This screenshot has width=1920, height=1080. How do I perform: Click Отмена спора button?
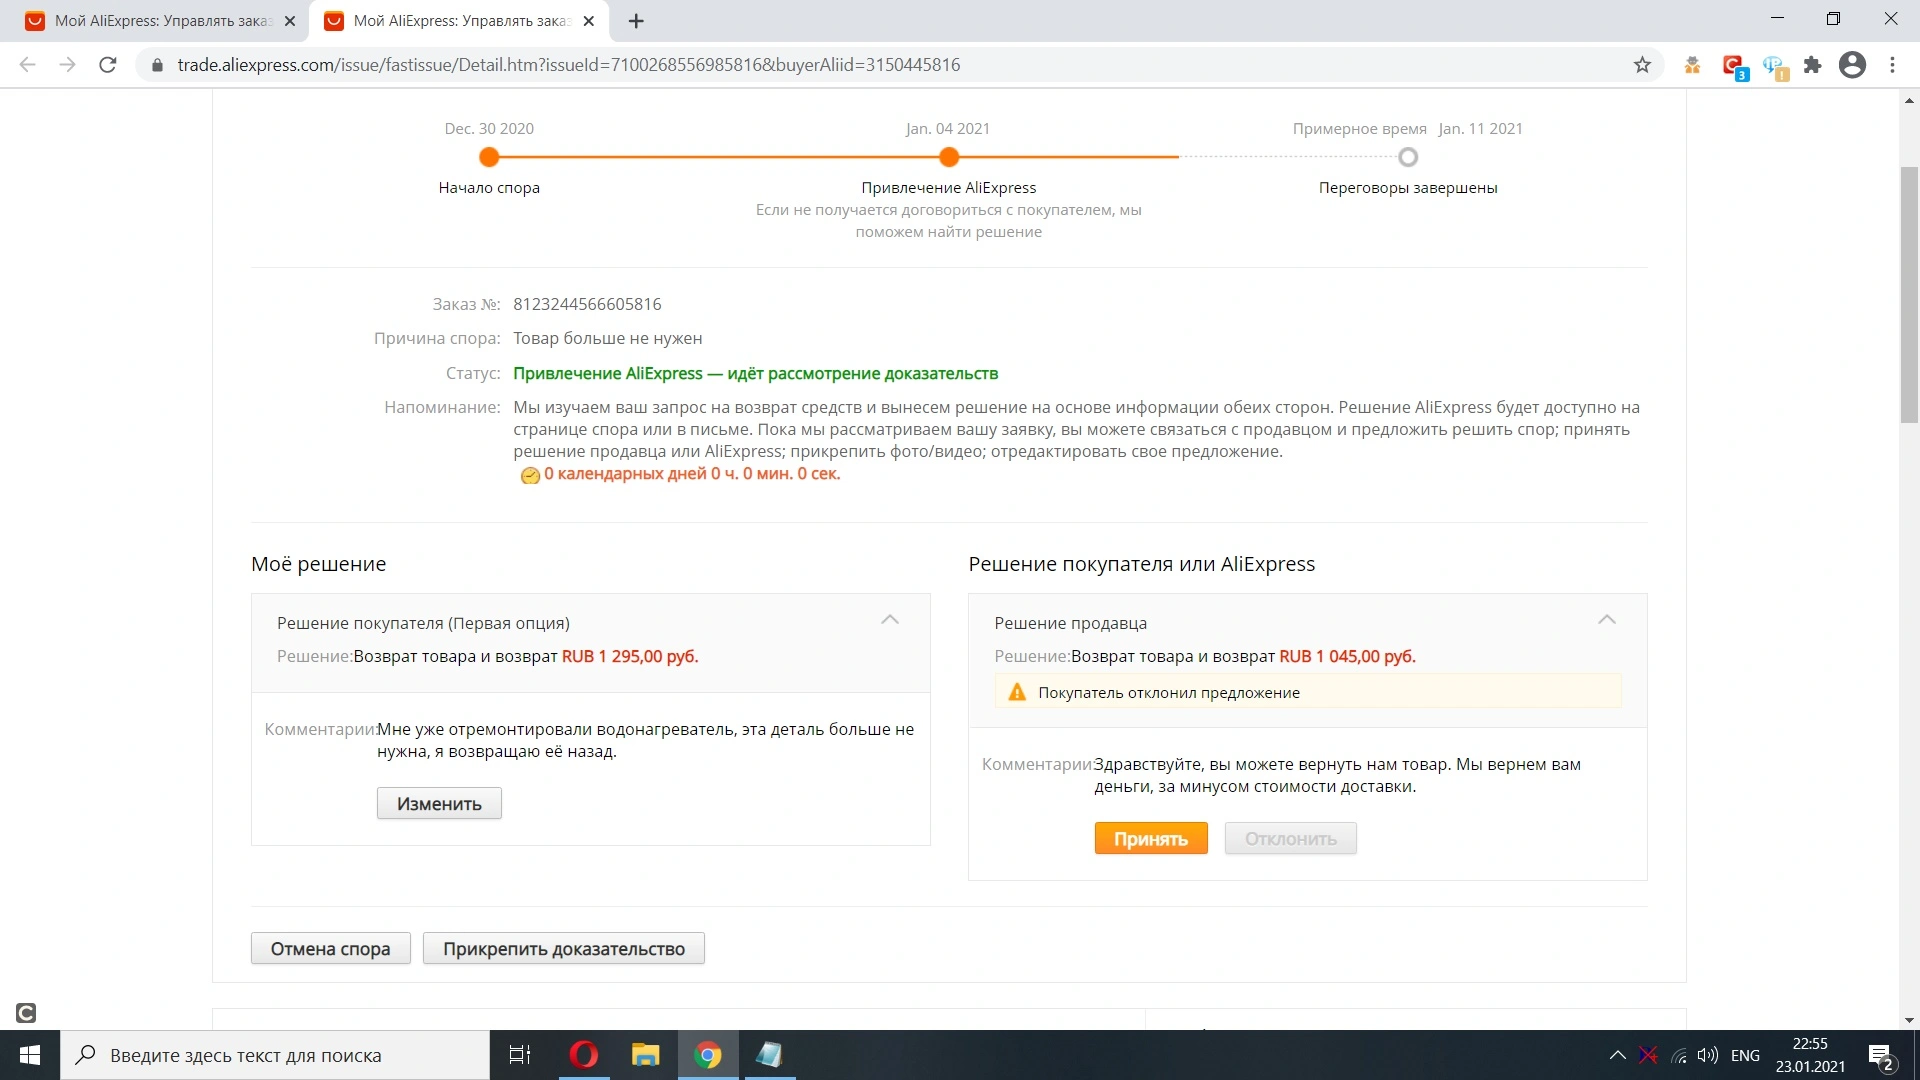pos(330,948)
